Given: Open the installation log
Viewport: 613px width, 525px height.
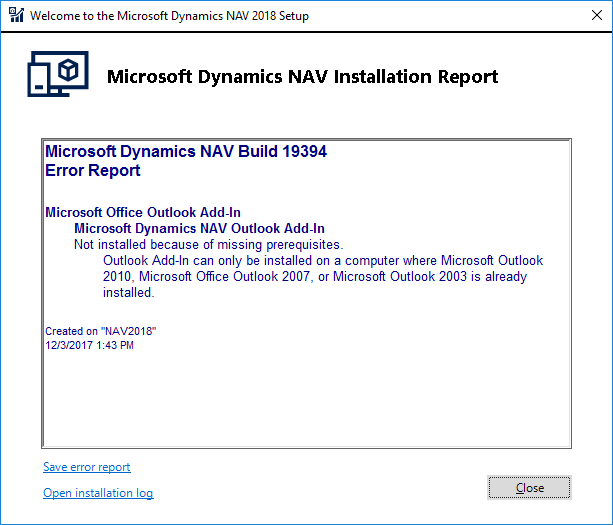Looking at the screenshot, I should click(x=98, y=493).
